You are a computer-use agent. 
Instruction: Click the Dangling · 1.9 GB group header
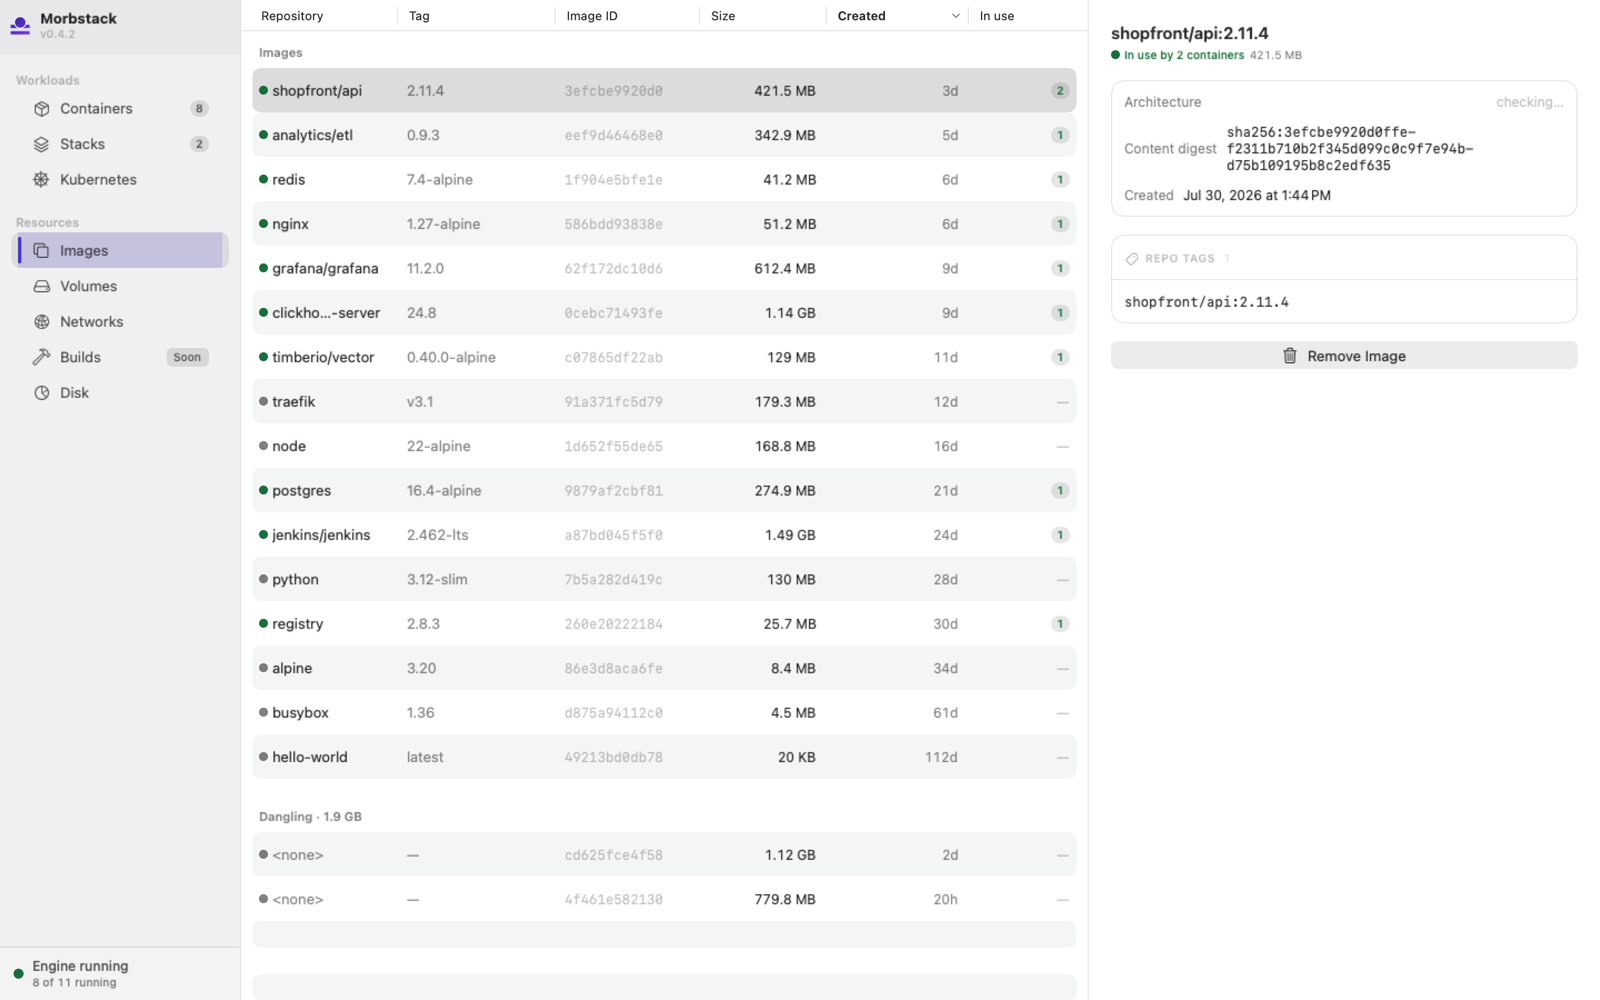[310, 817]
